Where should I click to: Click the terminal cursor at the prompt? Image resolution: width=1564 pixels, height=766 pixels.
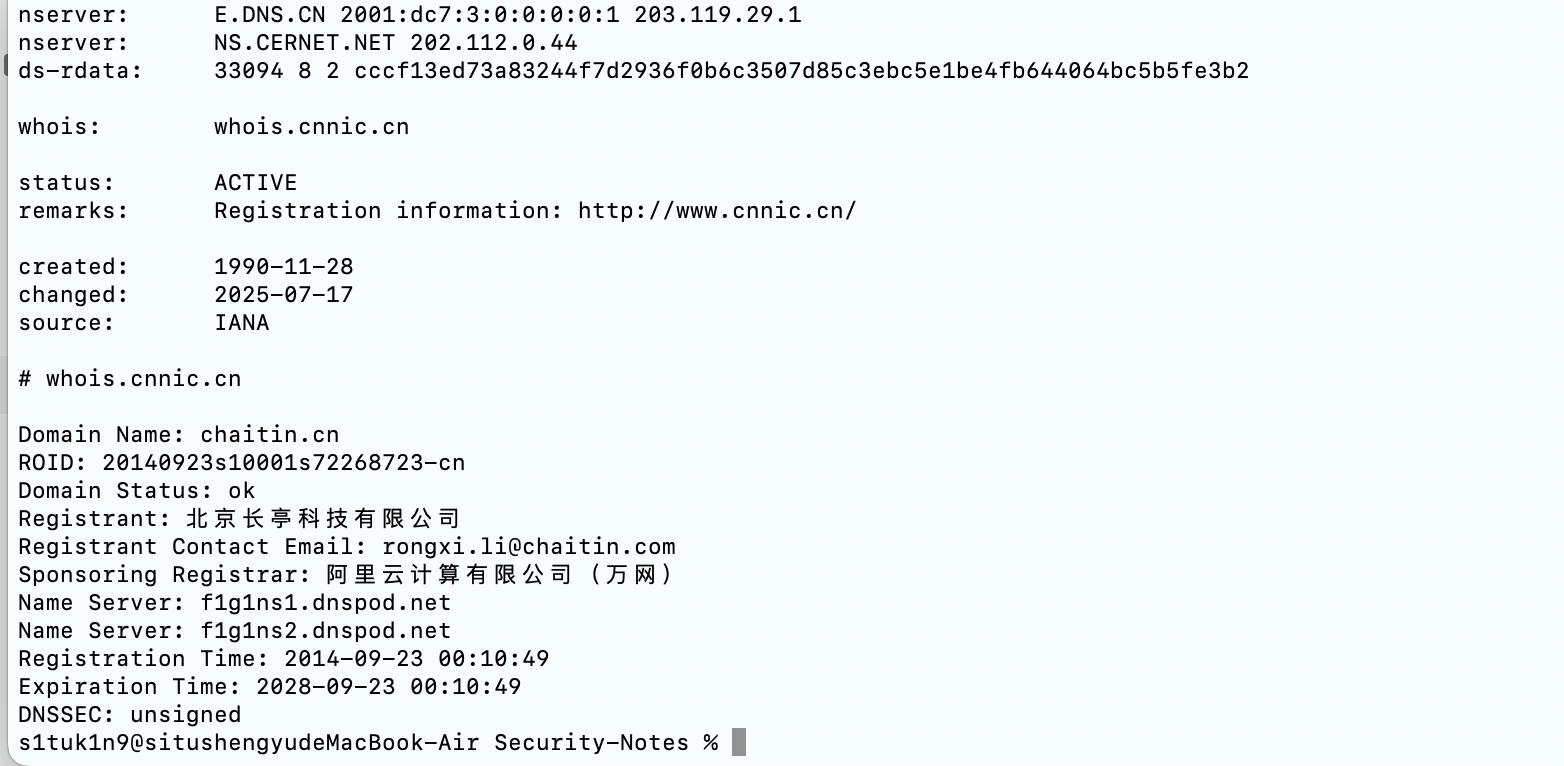739,743
